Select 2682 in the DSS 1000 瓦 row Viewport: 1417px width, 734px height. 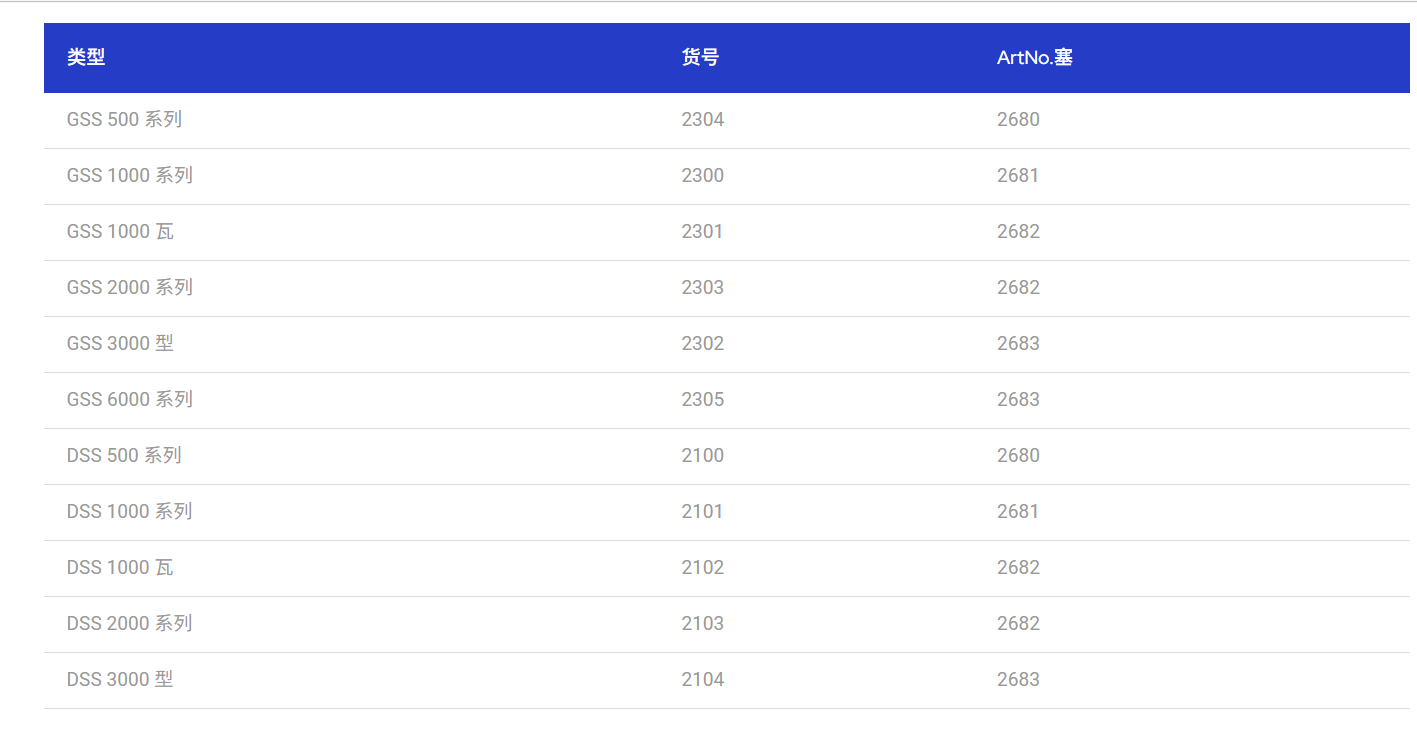point(1018,568)
